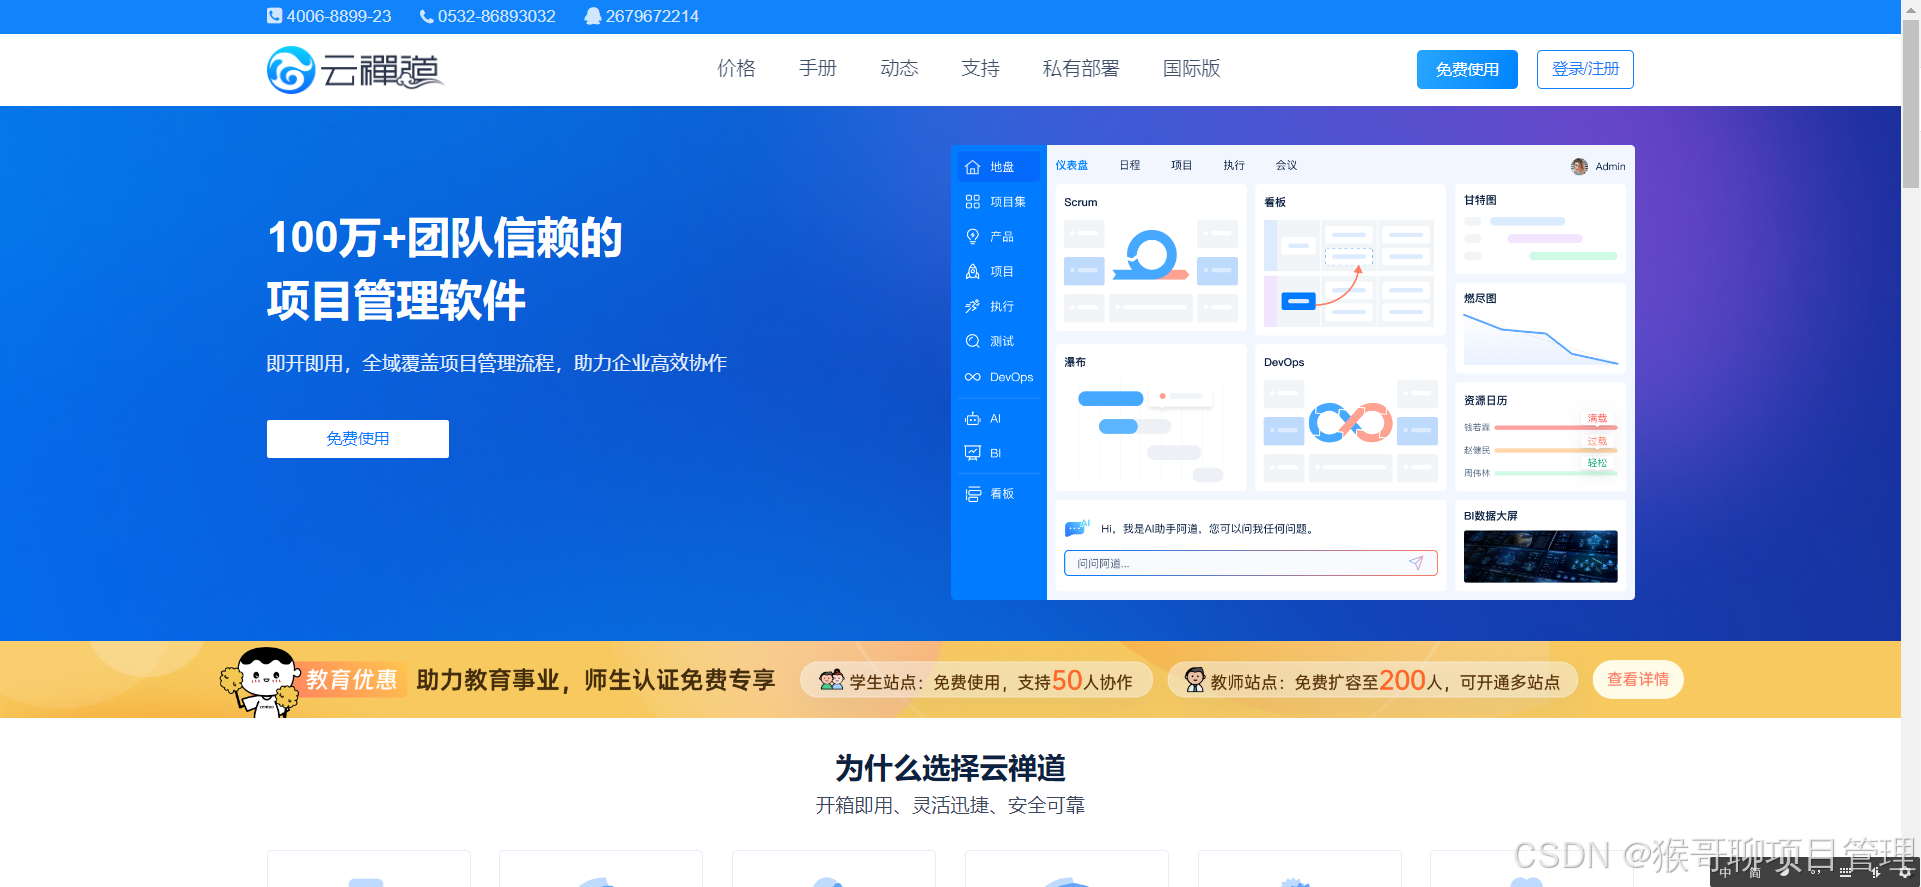This screenshot has width=1921, height=887.
Task: Open the 私有部署 menu item
Action: point(1081,68)
